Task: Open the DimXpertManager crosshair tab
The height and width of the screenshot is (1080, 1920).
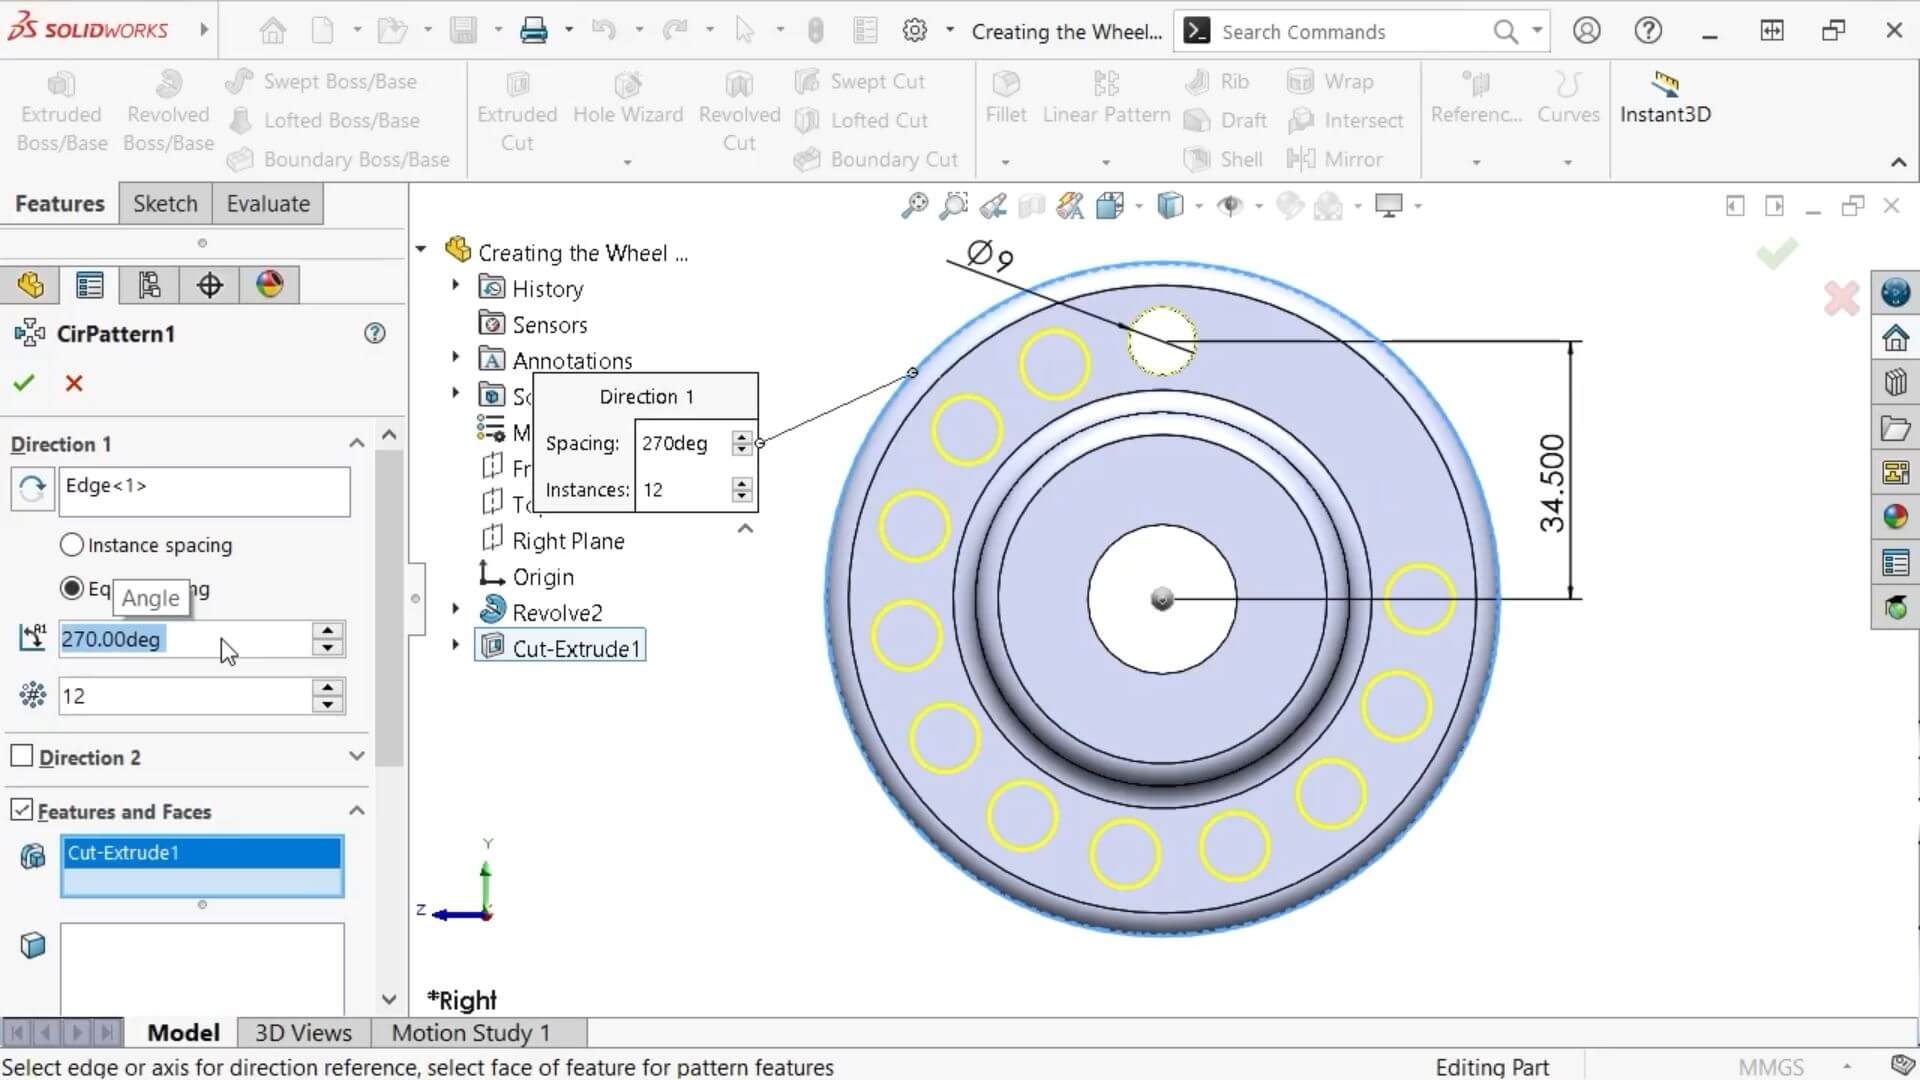Action: tap(209, 286)
